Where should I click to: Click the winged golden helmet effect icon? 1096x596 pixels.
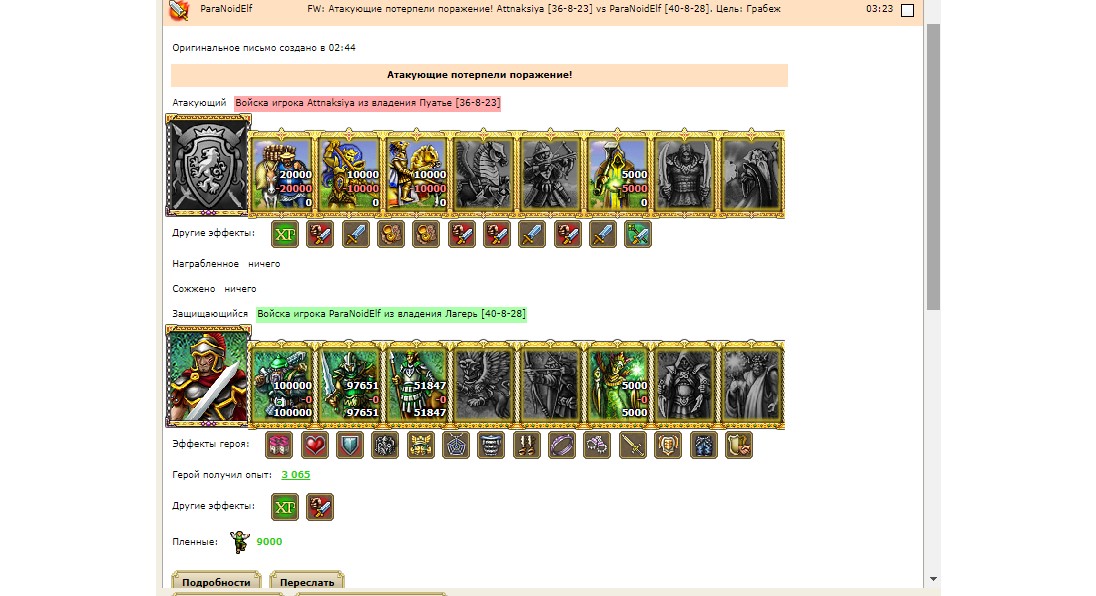[x=421, y=445]
